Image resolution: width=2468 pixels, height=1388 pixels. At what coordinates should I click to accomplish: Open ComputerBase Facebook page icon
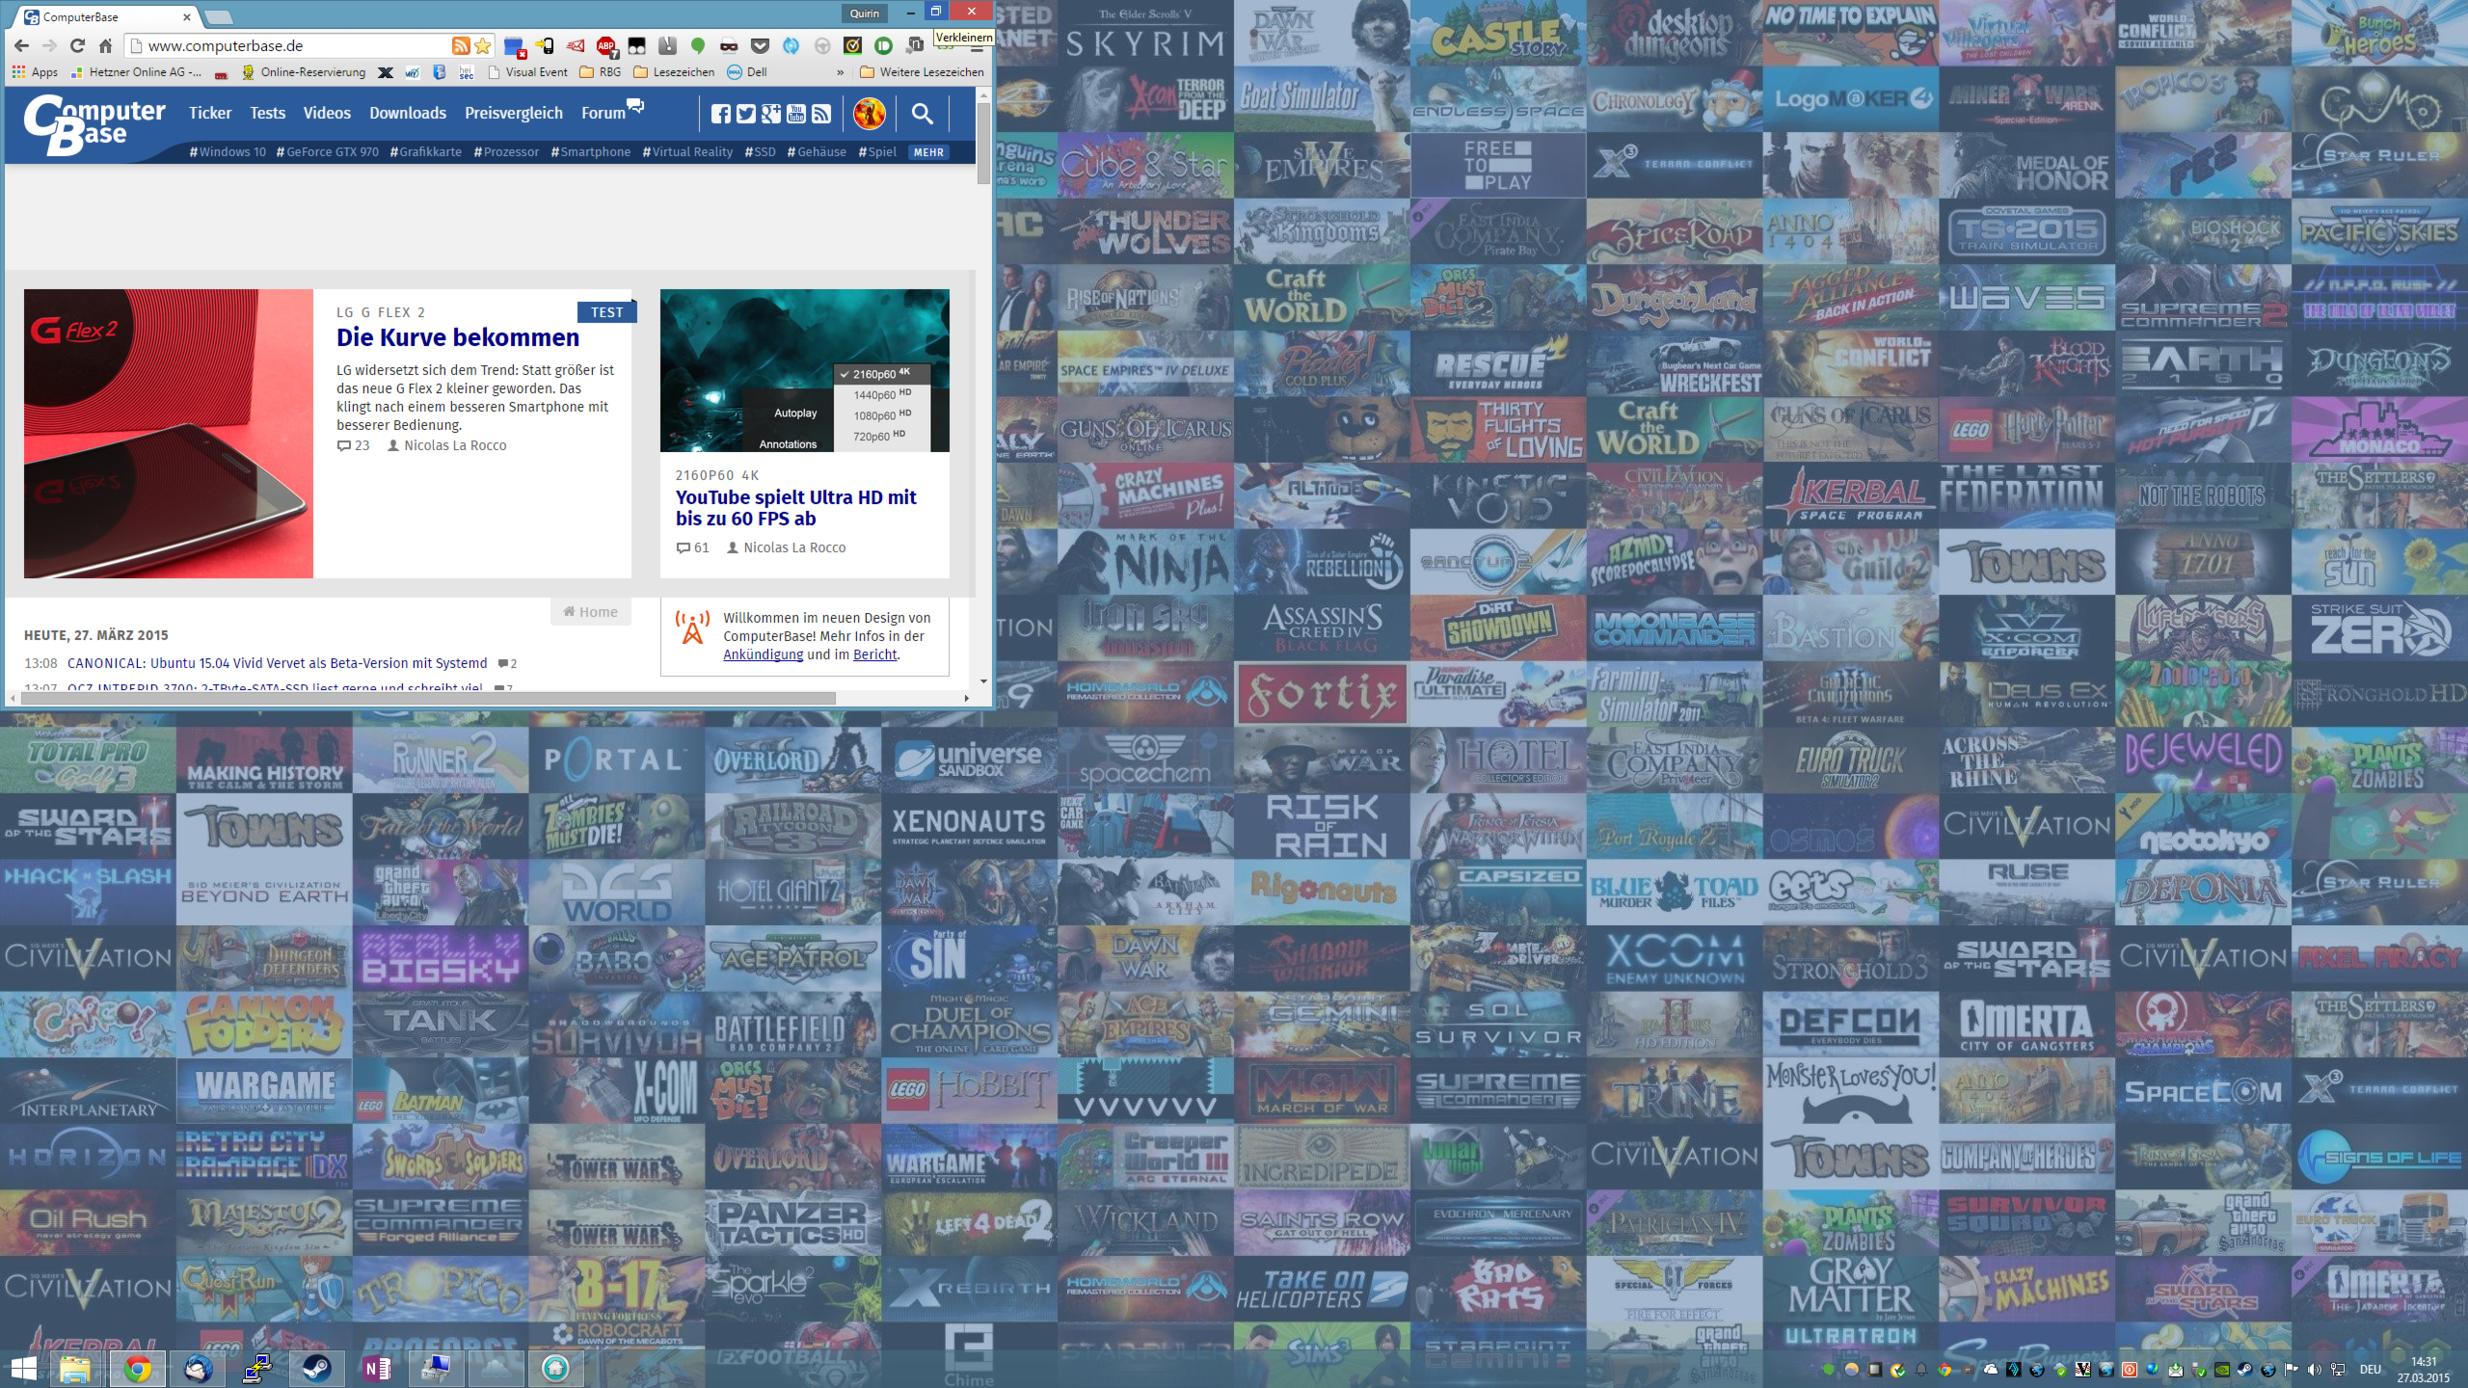coord(720,114)
